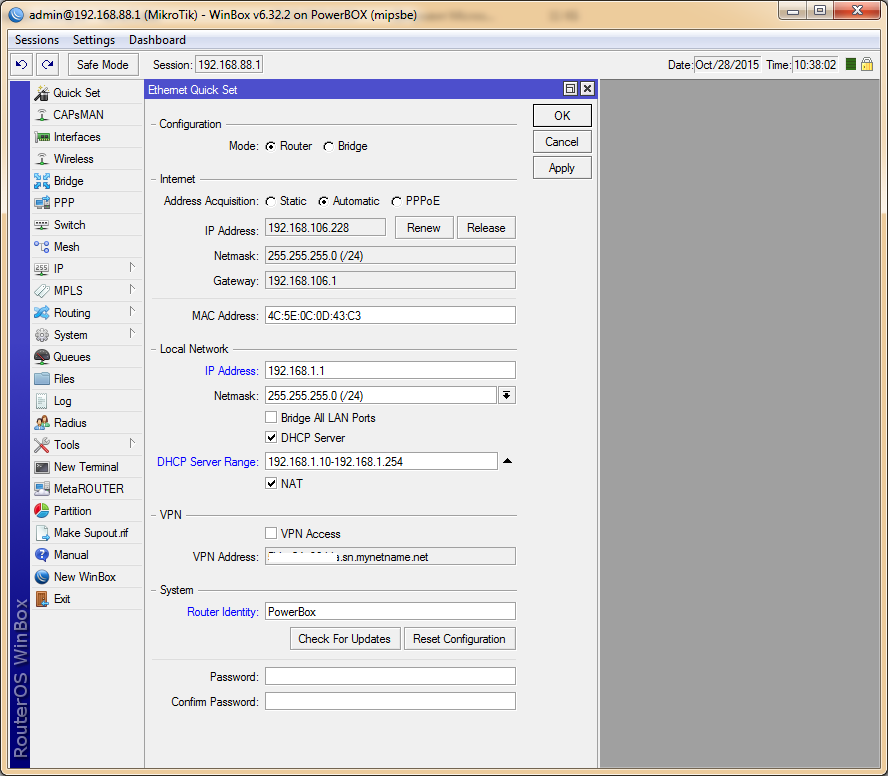Enable Bridge All LAN Ports checkbox
Screen dimensions: 888x776
click(271, 418)
